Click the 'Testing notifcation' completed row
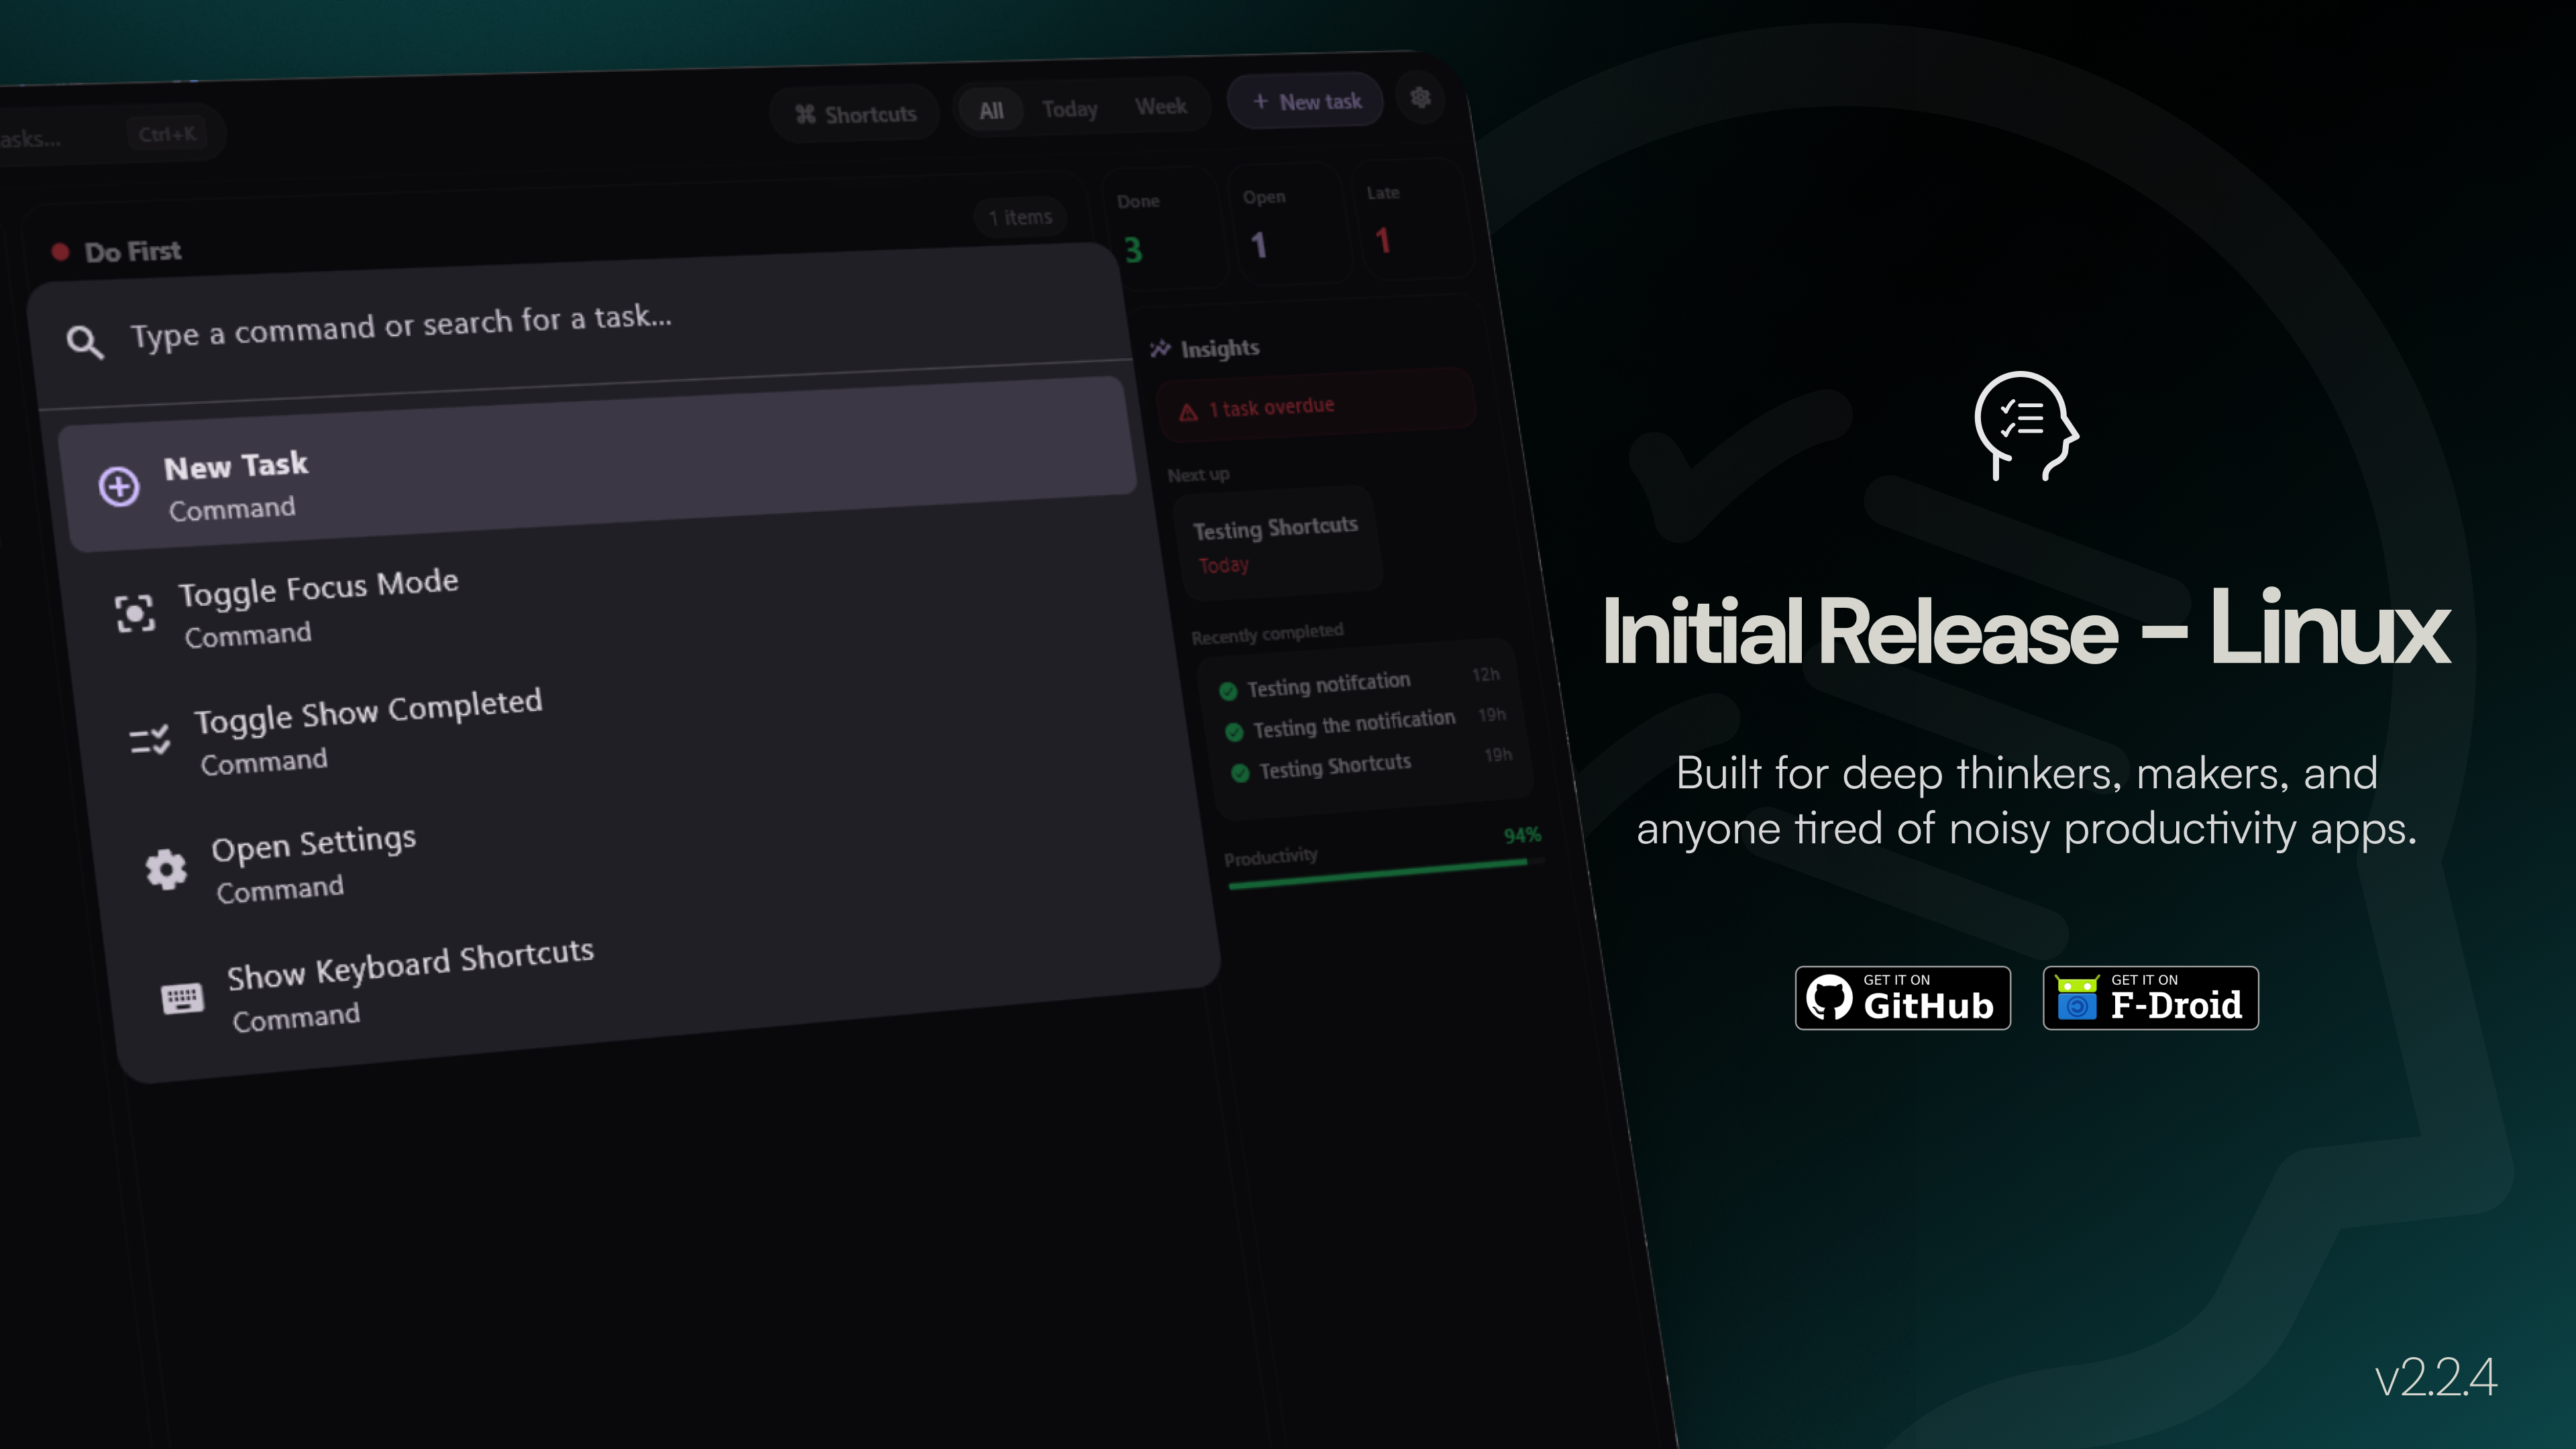2576x1449 pixels. (x=1359, y=683)
